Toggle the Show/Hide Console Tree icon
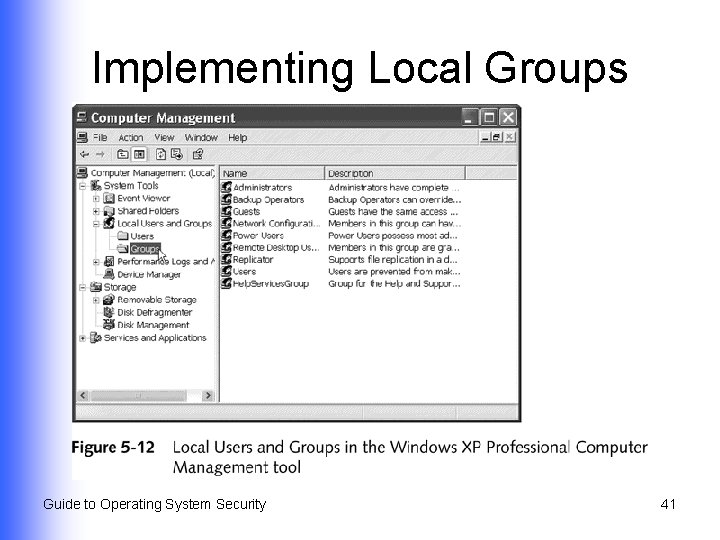Viewport: 720px width, 540px height. (139, 154)
